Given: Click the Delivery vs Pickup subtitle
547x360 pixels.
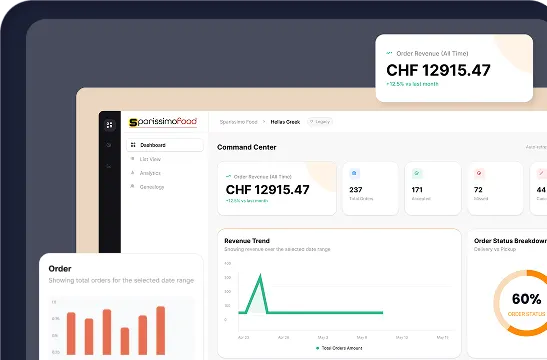Looking at the screenshot, I should point(495,249).
